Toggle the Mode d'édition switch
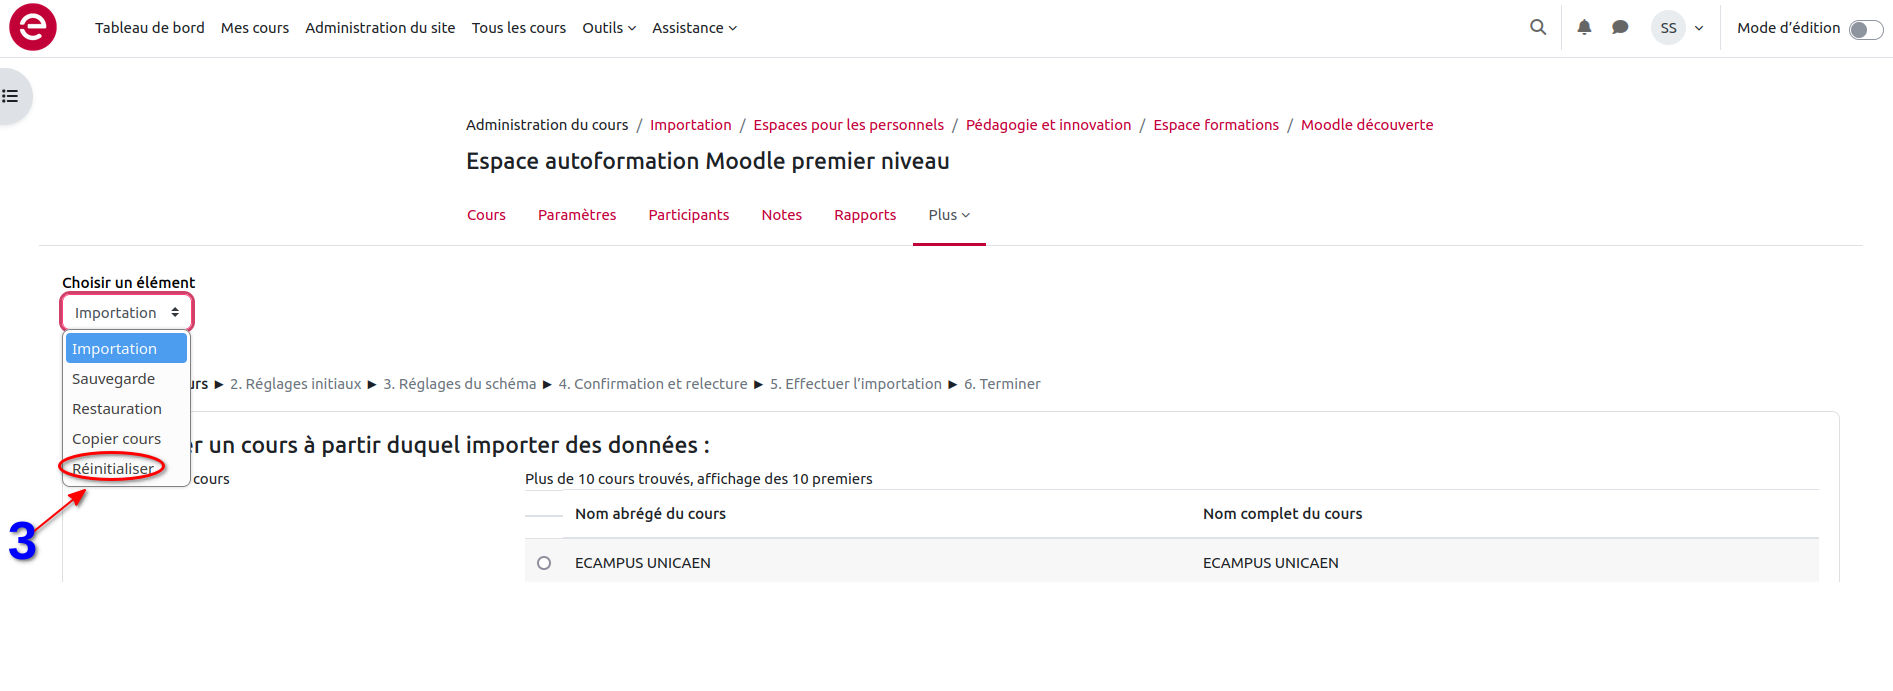This screenshot has height=691, width=1893. 1865,29
